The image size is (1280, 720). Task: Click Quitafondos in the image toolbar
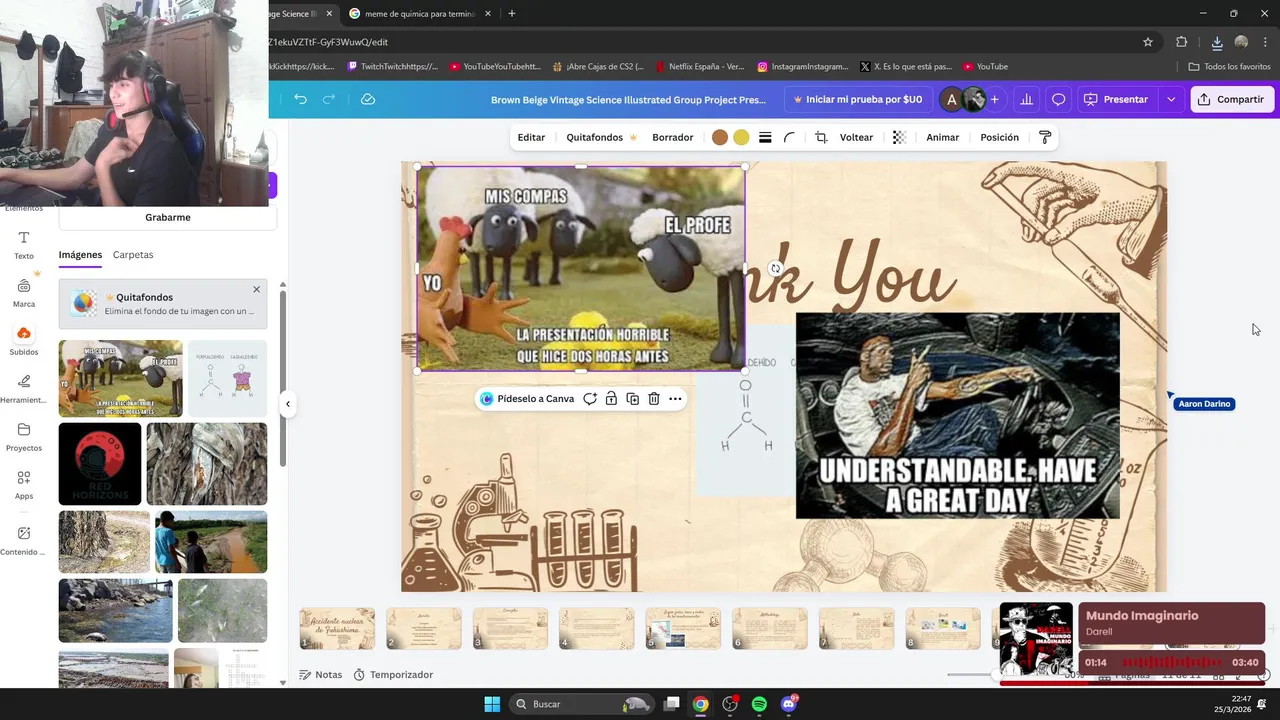coord(601,137)
